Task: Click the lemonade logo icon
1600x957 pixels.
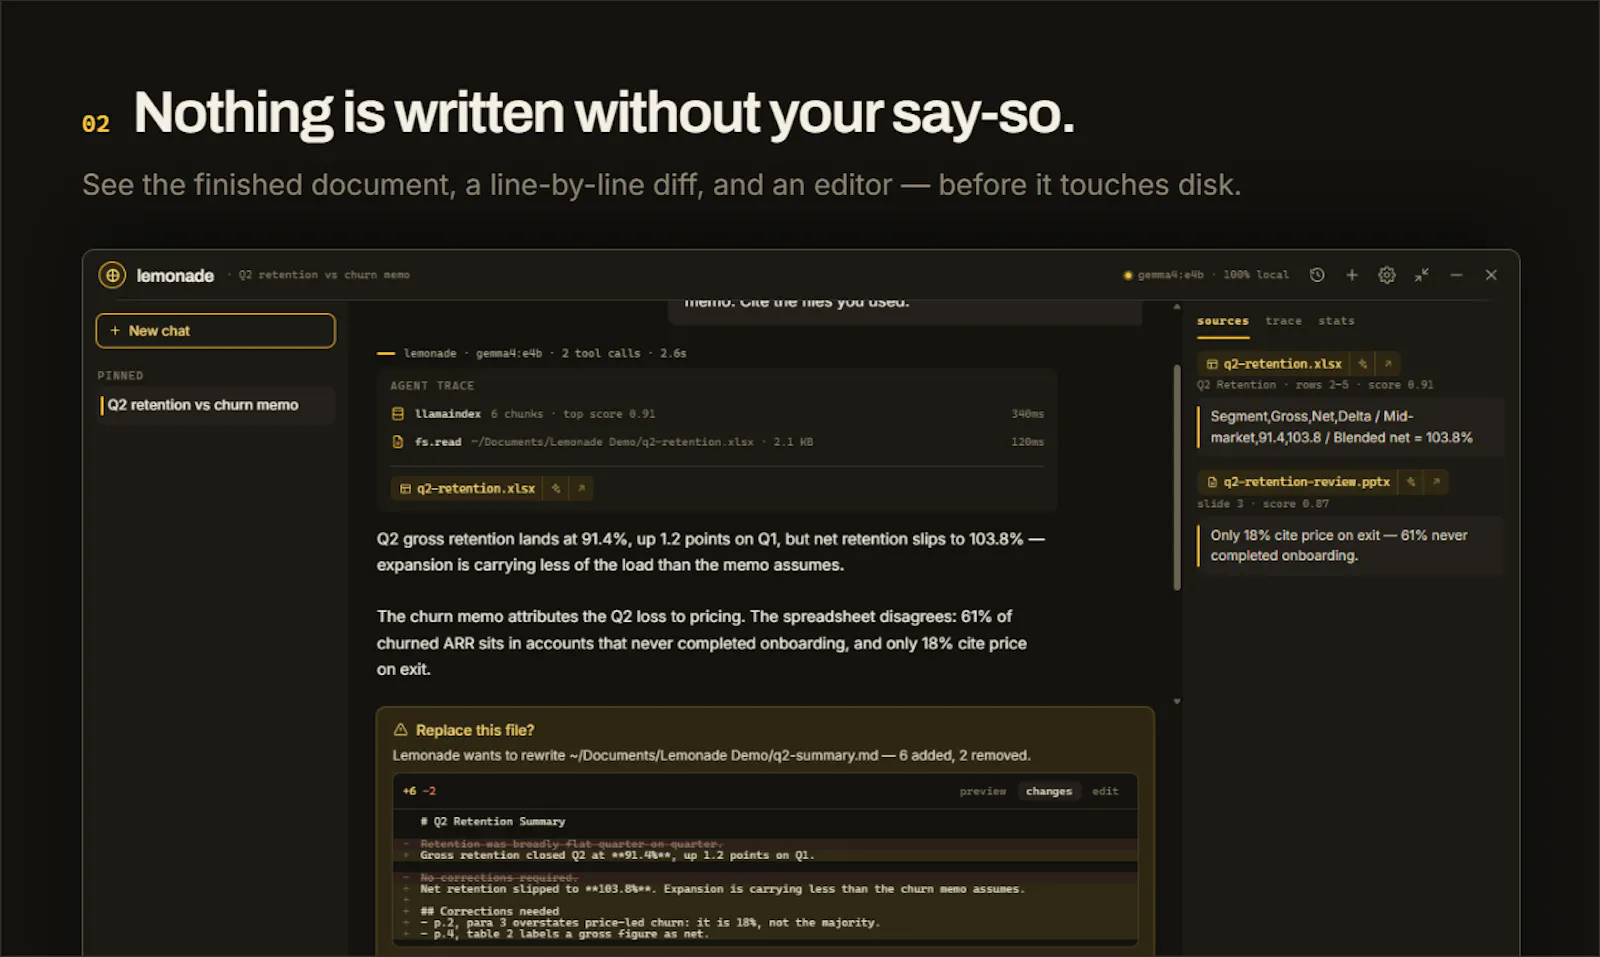Action: [x=112, y=275]
